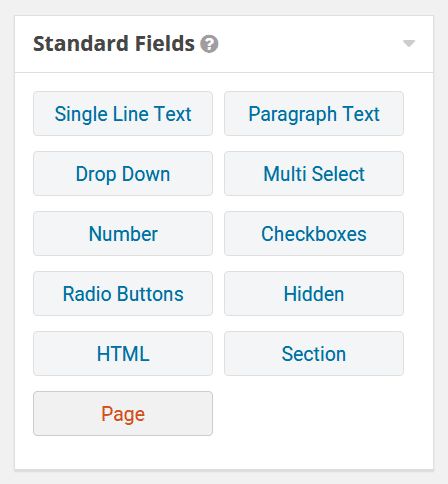
Task: Add the Number field
Action: (x=123, y=234)
